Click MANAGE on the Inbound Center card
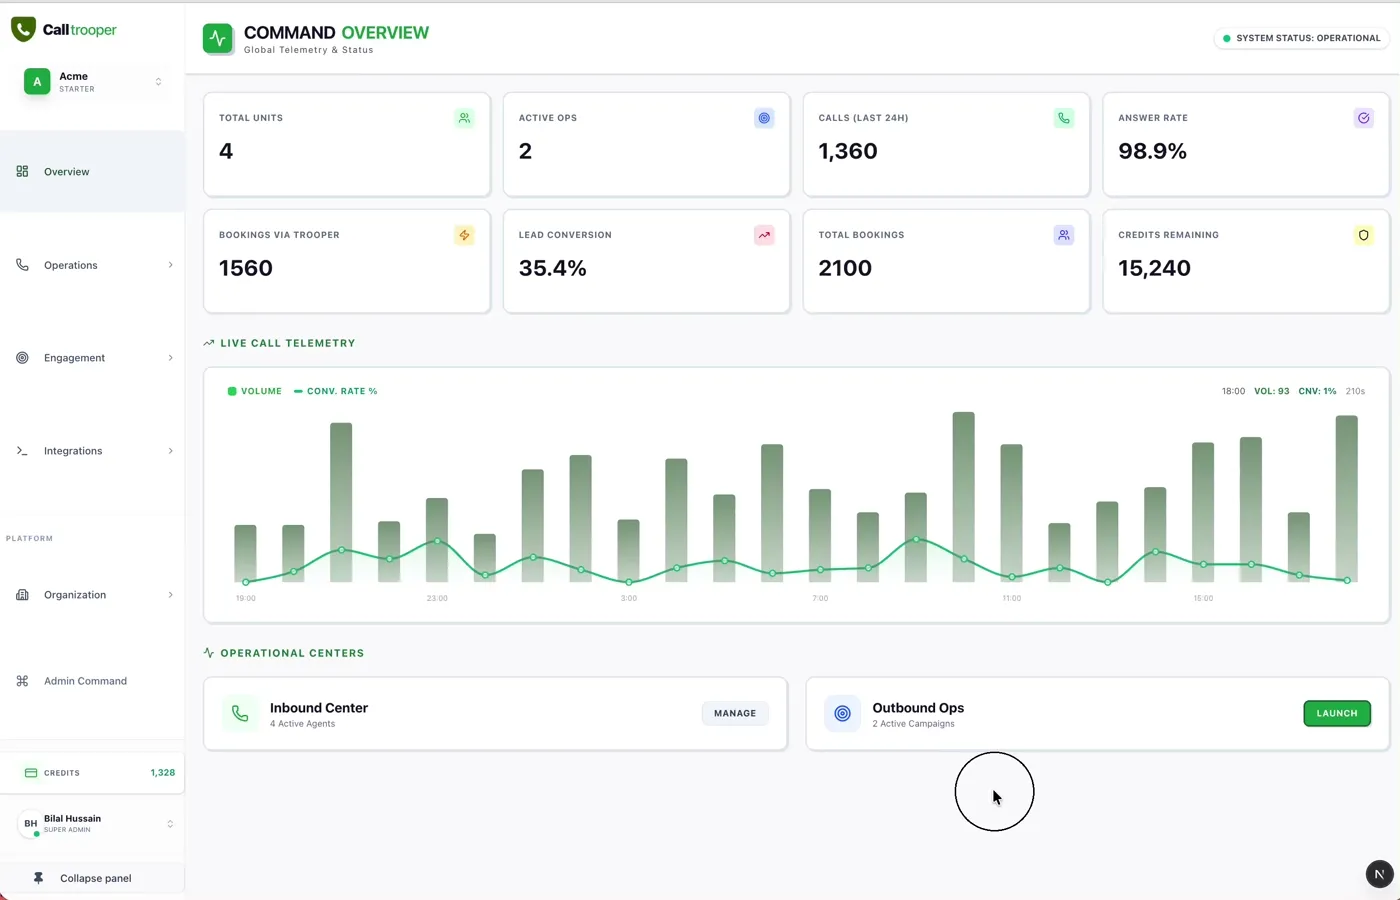The height and width of the screenshot is (900, 1400). click(x=734, y=713)
